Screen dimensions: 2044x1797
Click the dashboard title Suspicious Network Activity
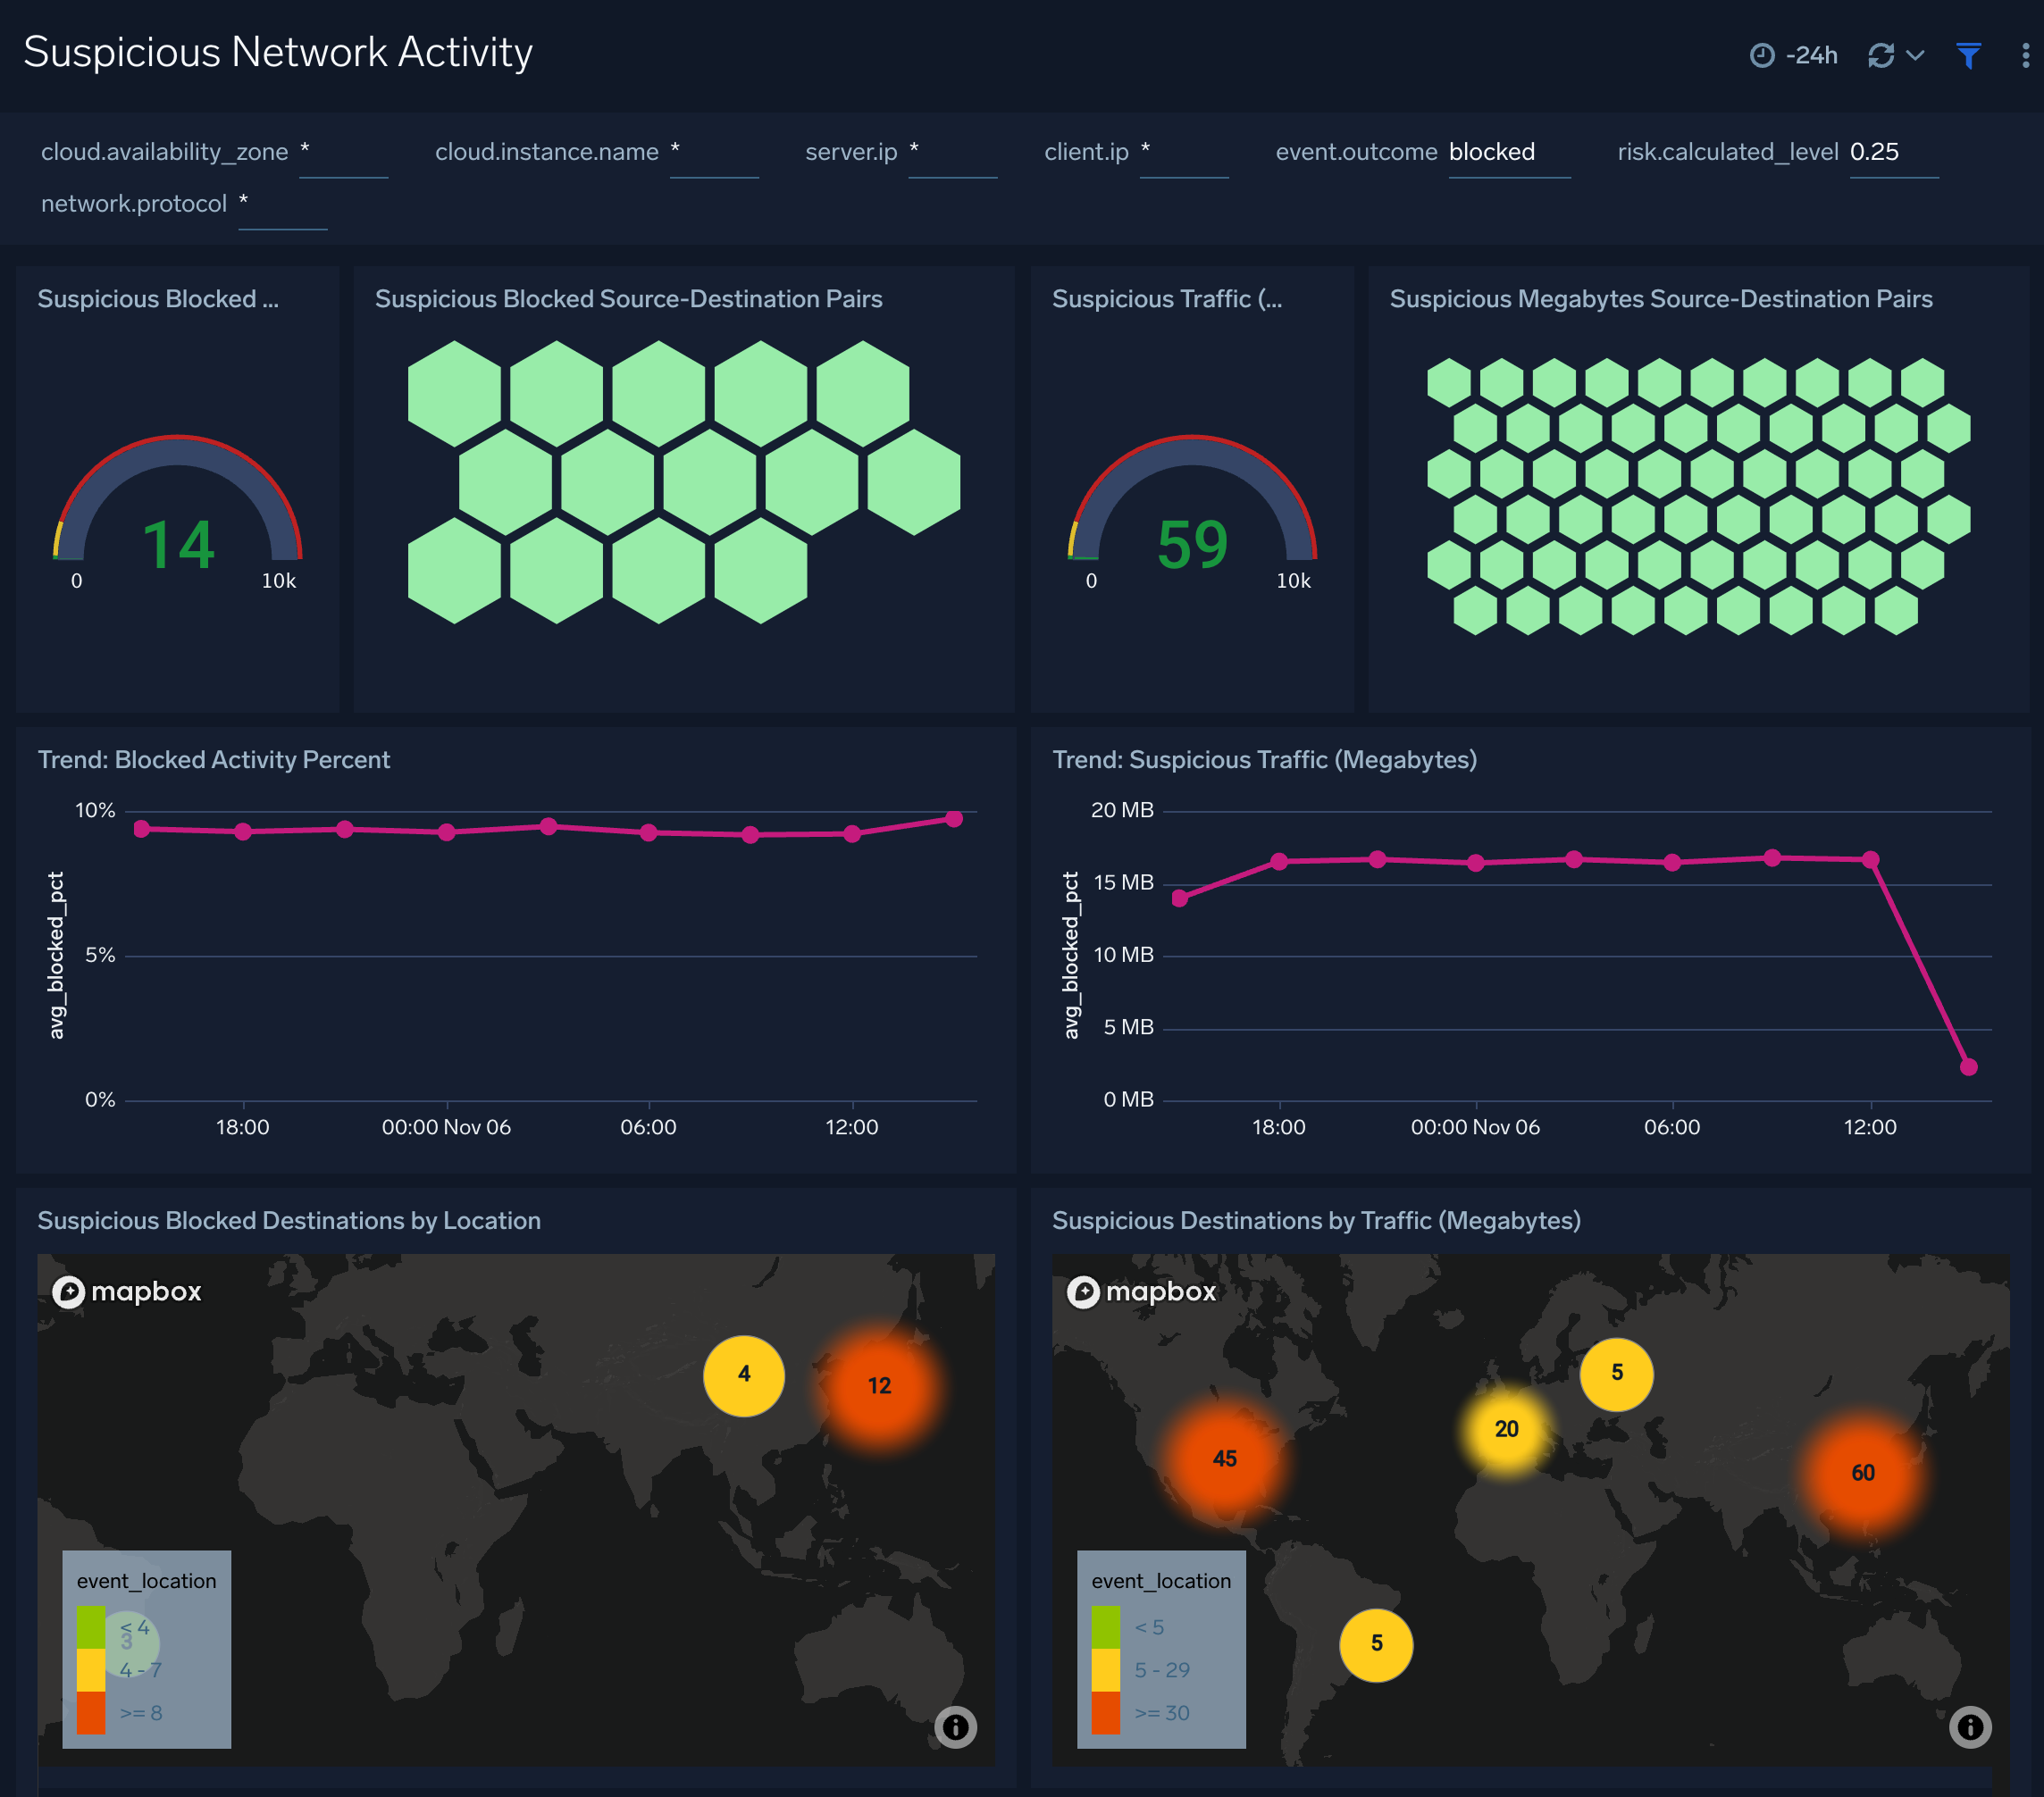coord(278,51)
